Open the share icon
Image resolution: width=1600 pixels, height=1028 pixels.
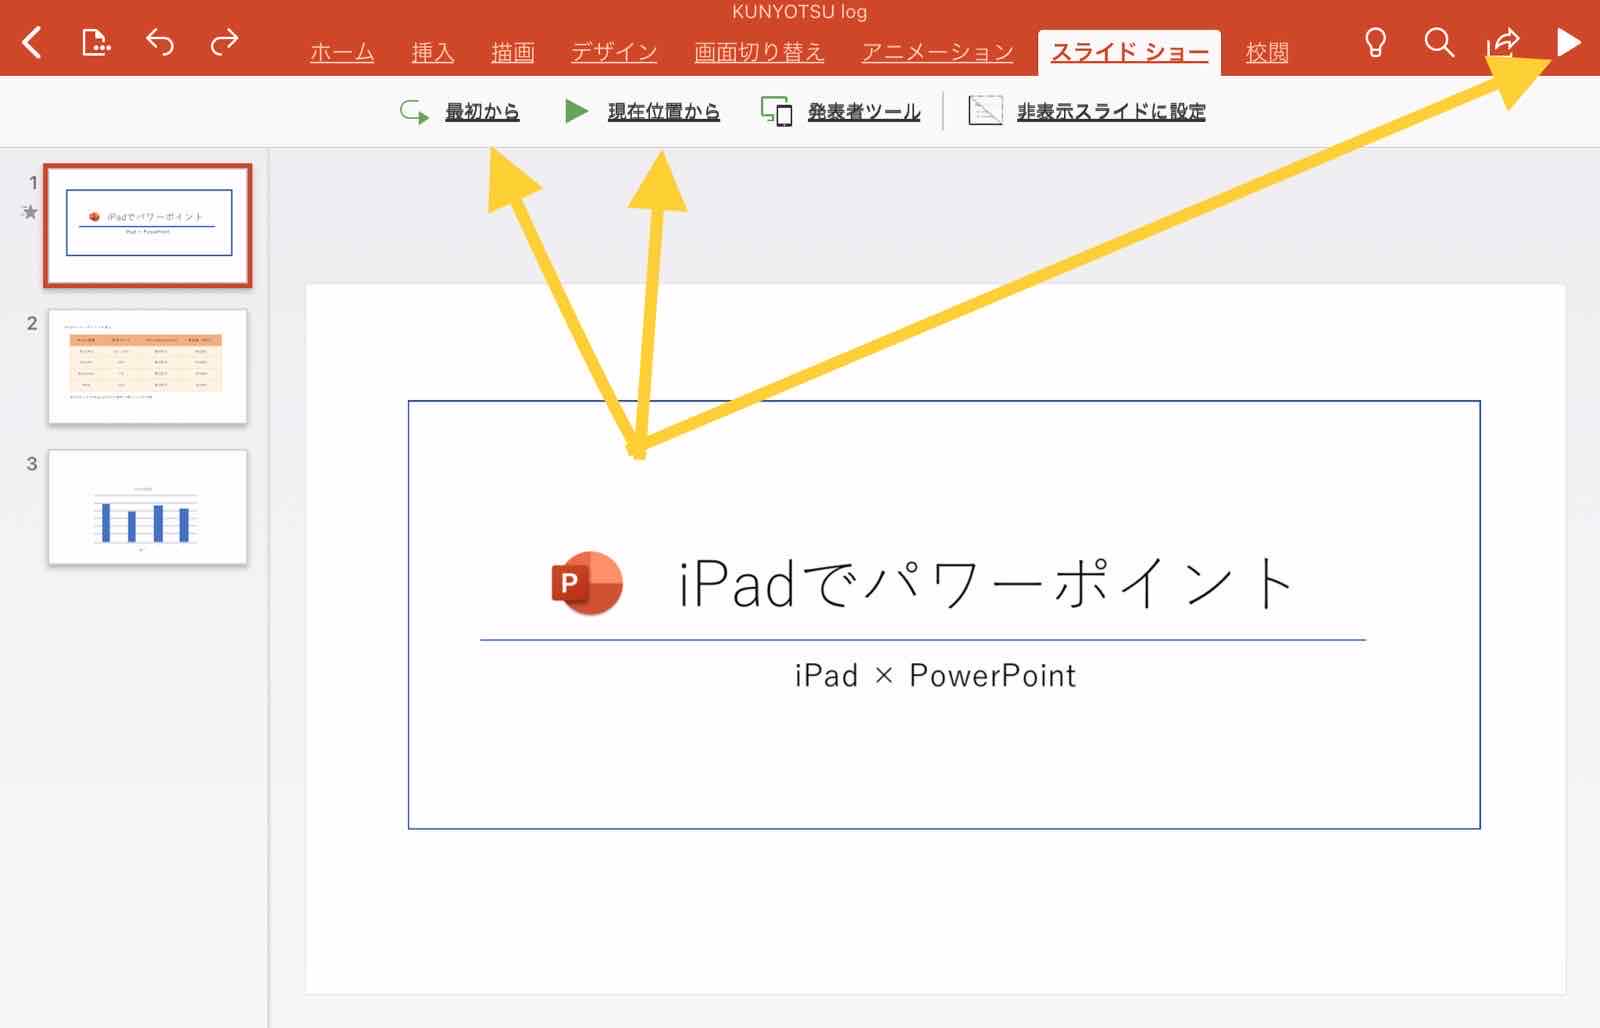(1503, 42)
